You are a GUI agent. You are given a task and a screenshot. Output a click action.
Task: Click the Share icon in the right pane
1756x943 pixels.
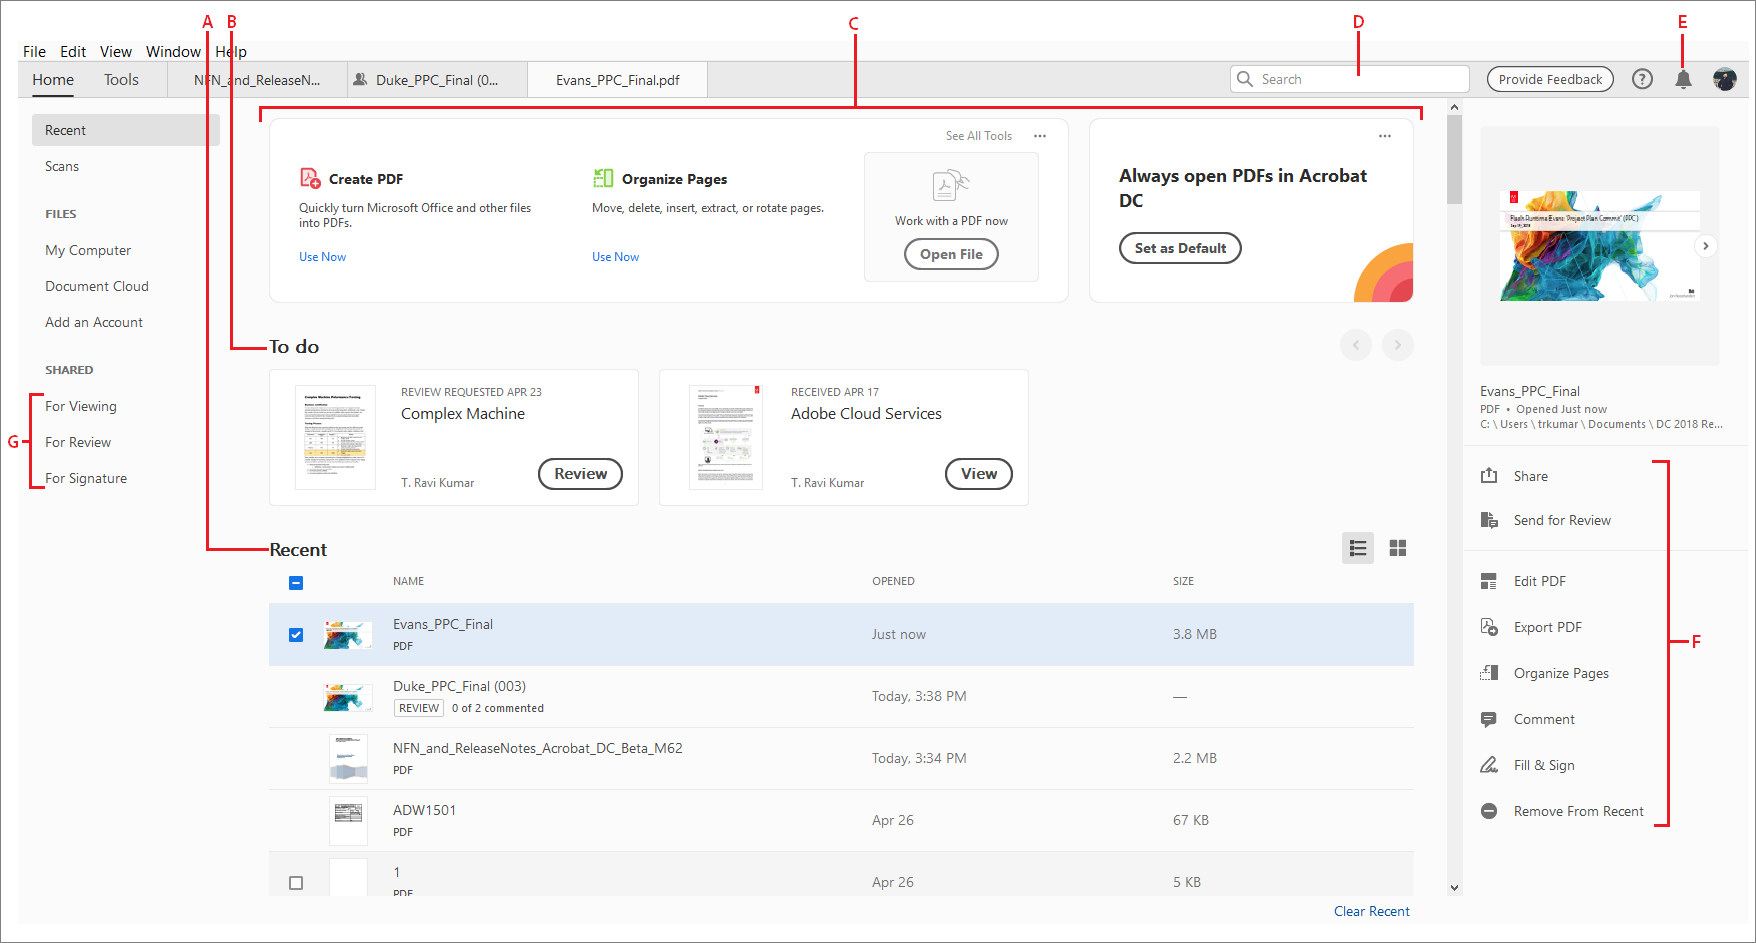[1489, 476]
